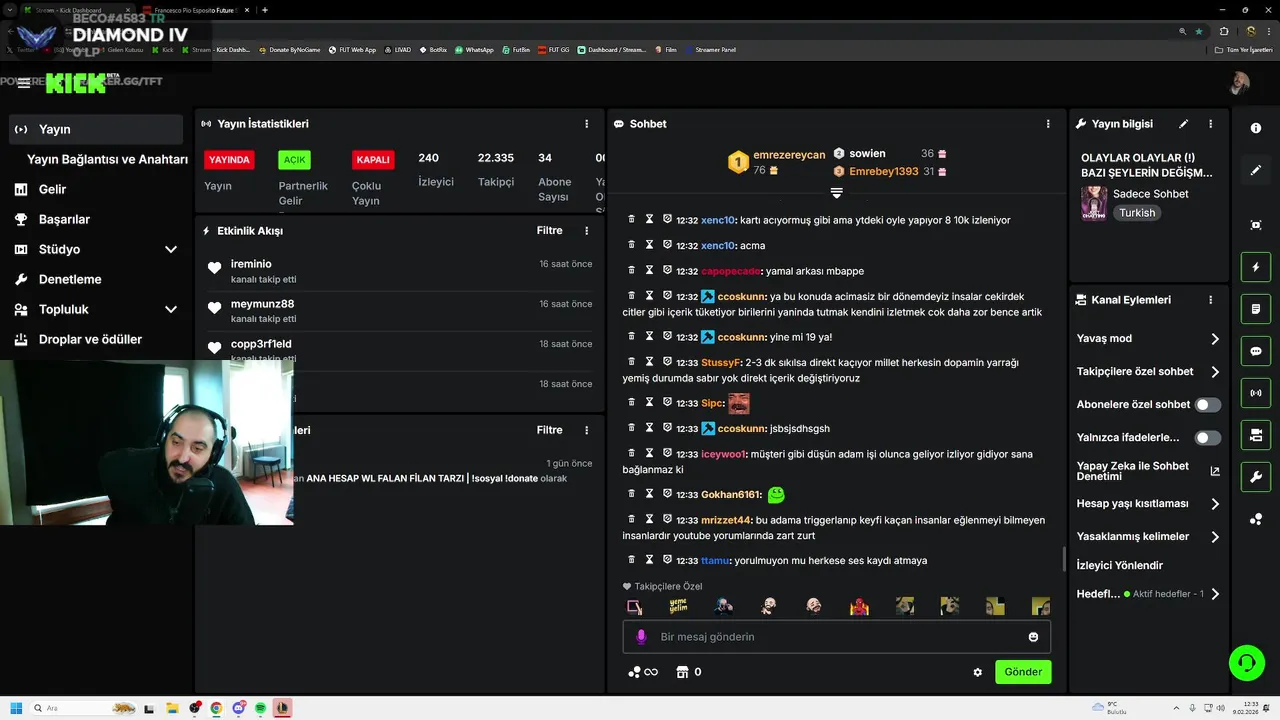Click the pencil edit icon in right sidebar

click(x=1256, y=170)
